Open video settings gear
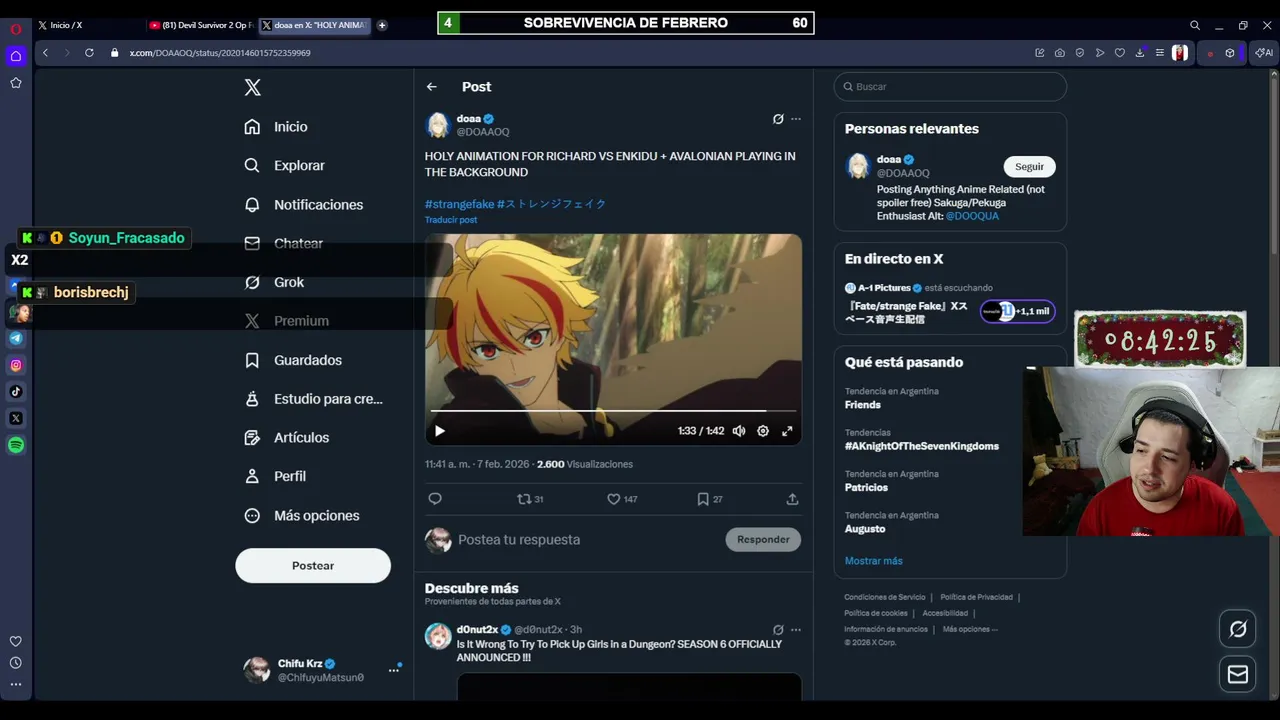 [x=763, y=431]
